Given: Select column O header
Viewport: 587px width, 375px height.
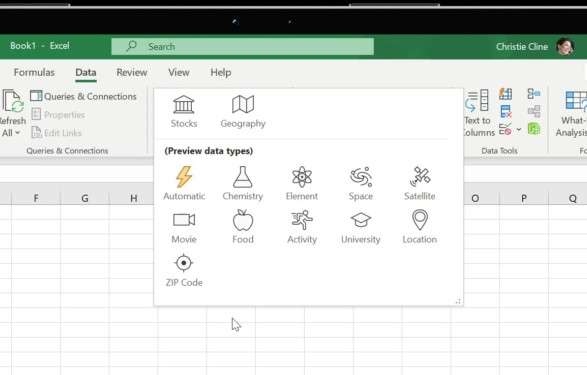Looking at the screenshot, I should pos(475,198).
